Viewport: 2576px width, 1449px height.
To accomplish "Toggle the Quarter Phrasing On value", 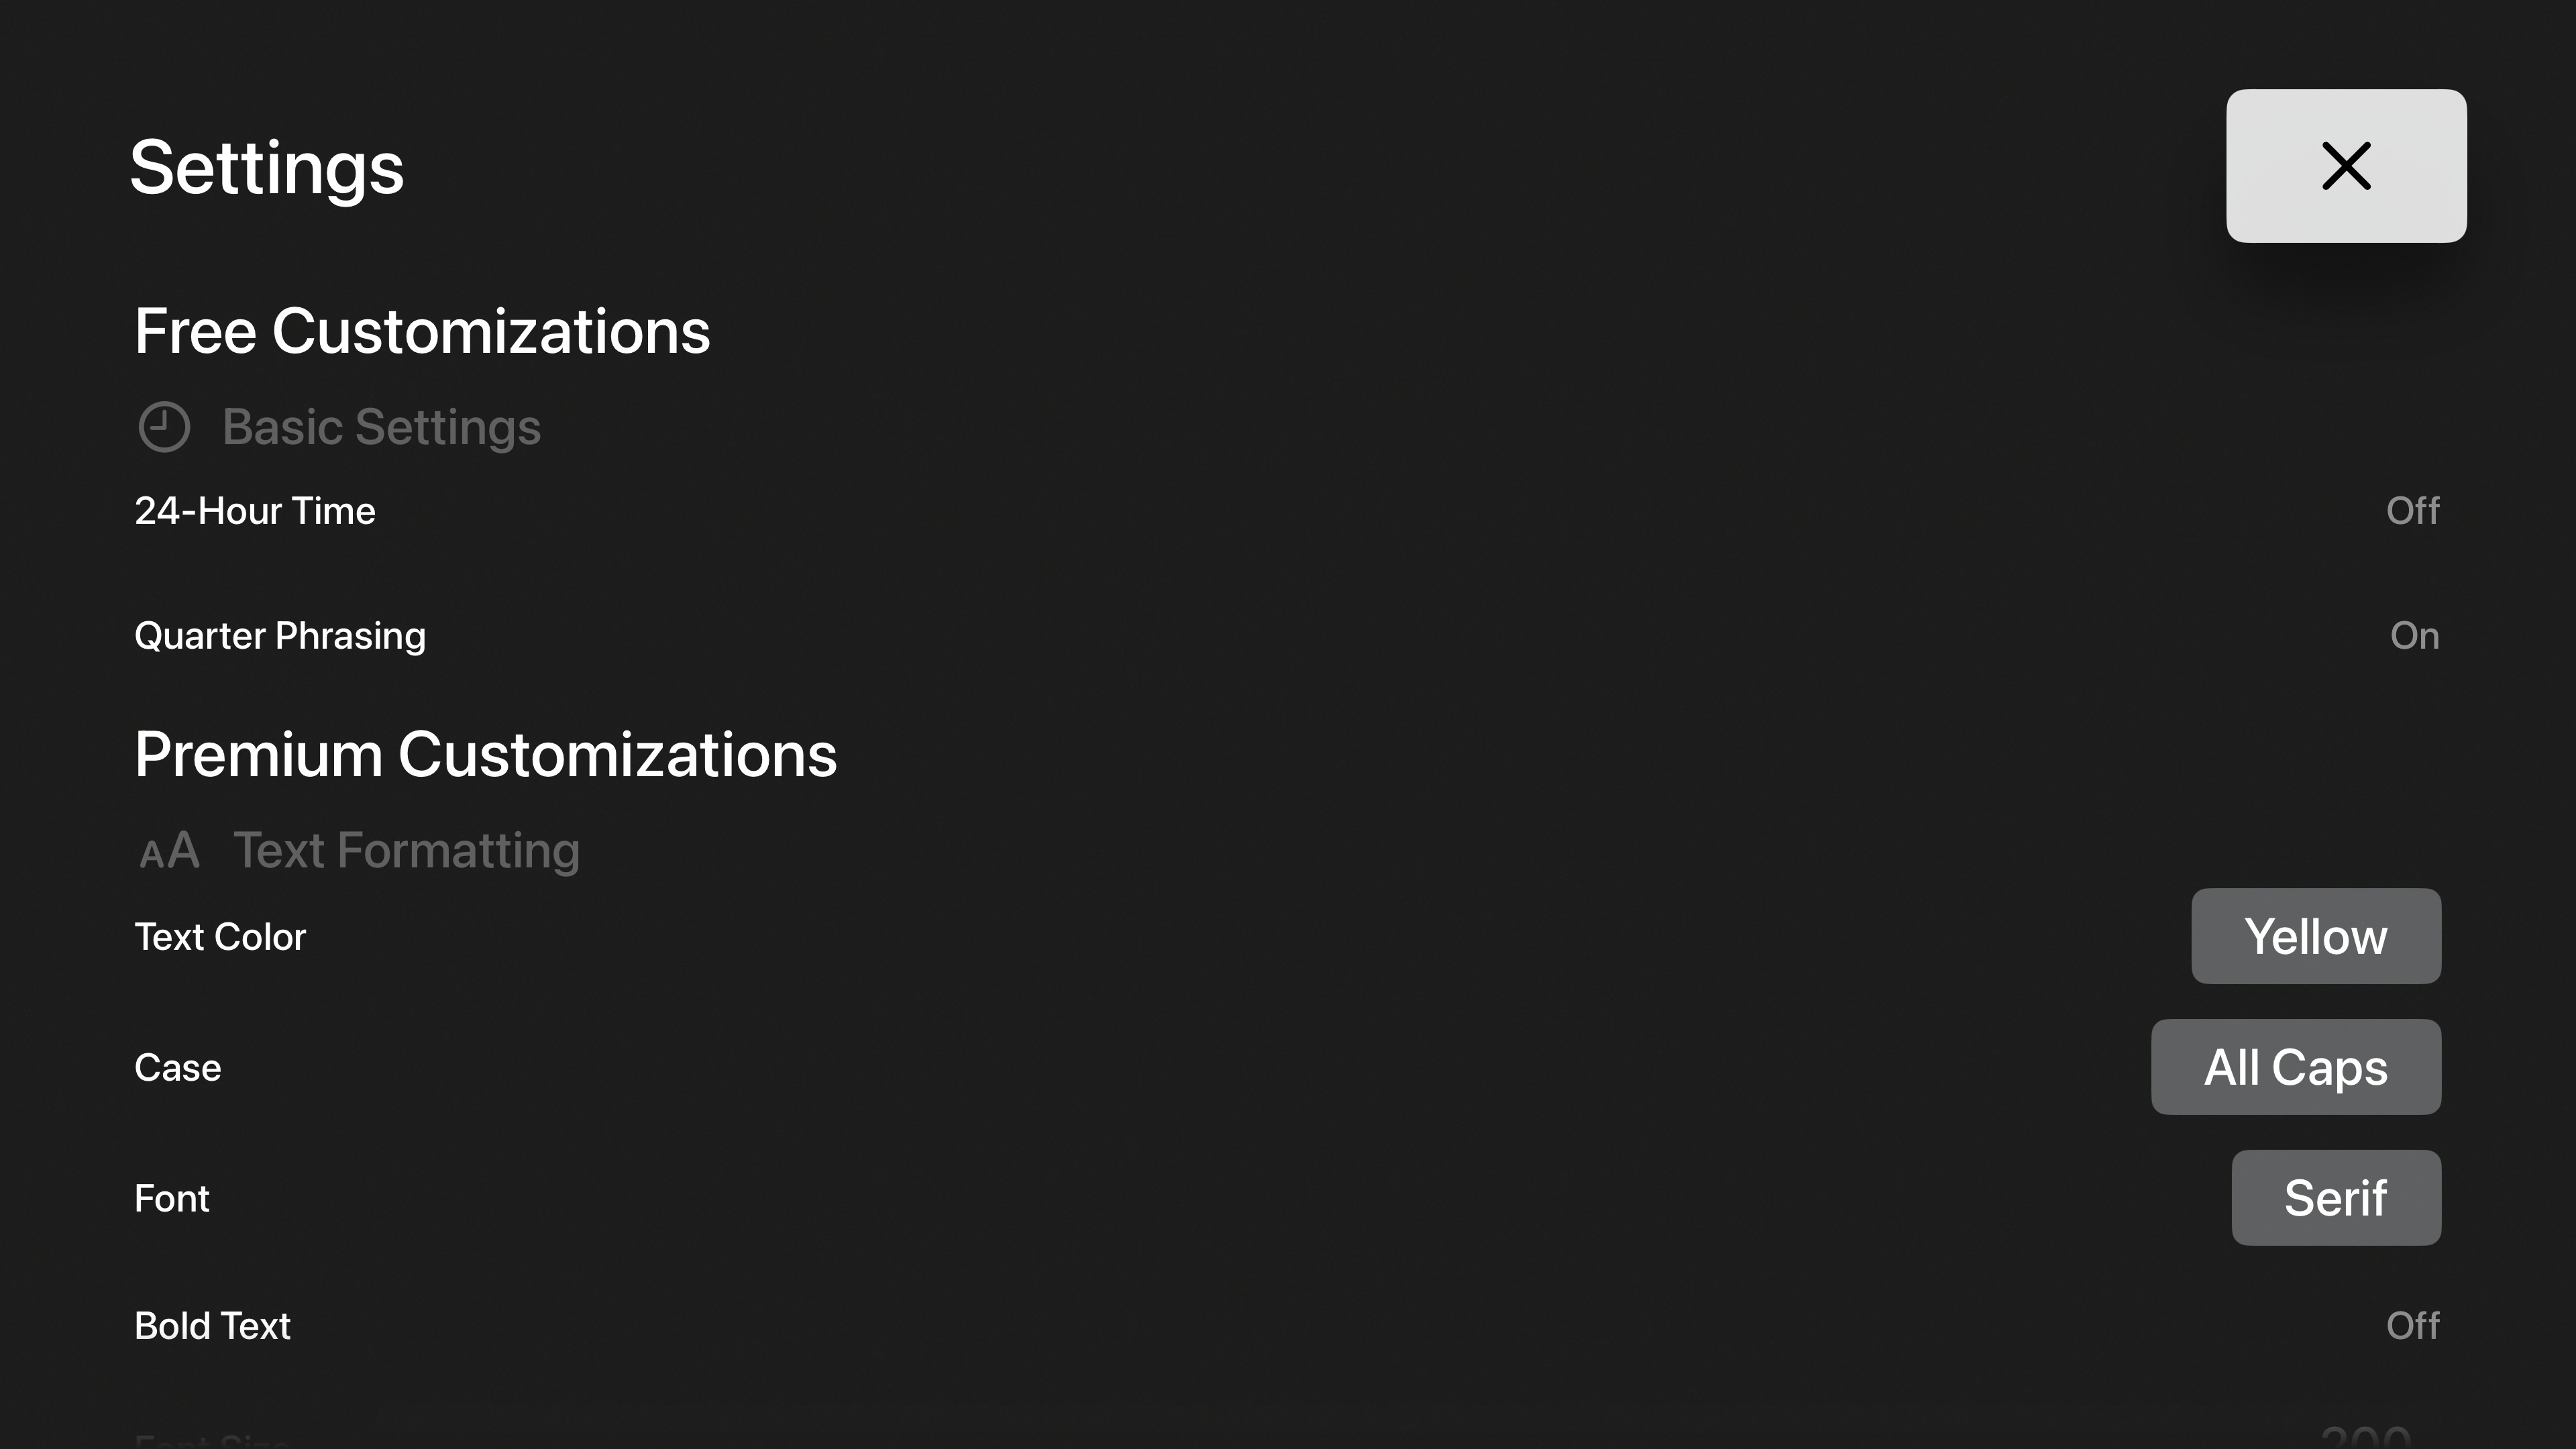I will coord(2414,636).
